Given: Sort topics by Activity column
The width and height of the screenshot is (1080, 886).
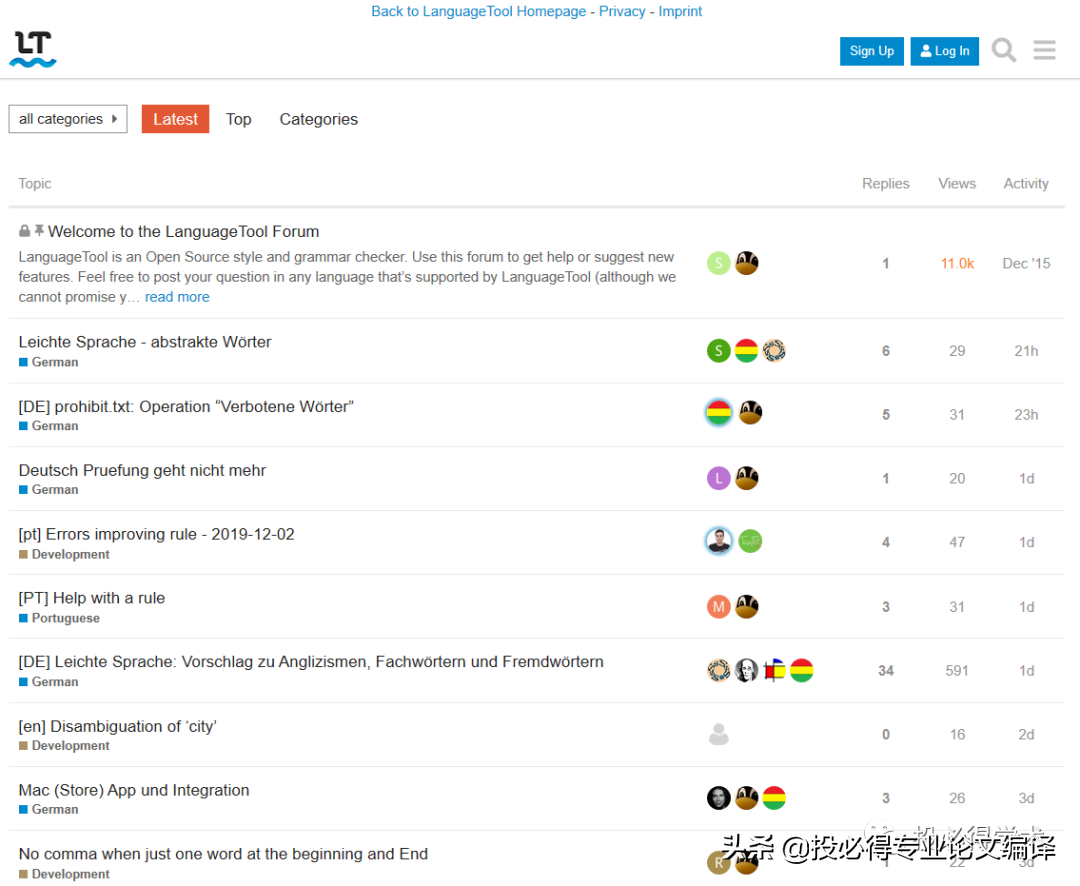Looking at the screenshot, I should 1026,183.
